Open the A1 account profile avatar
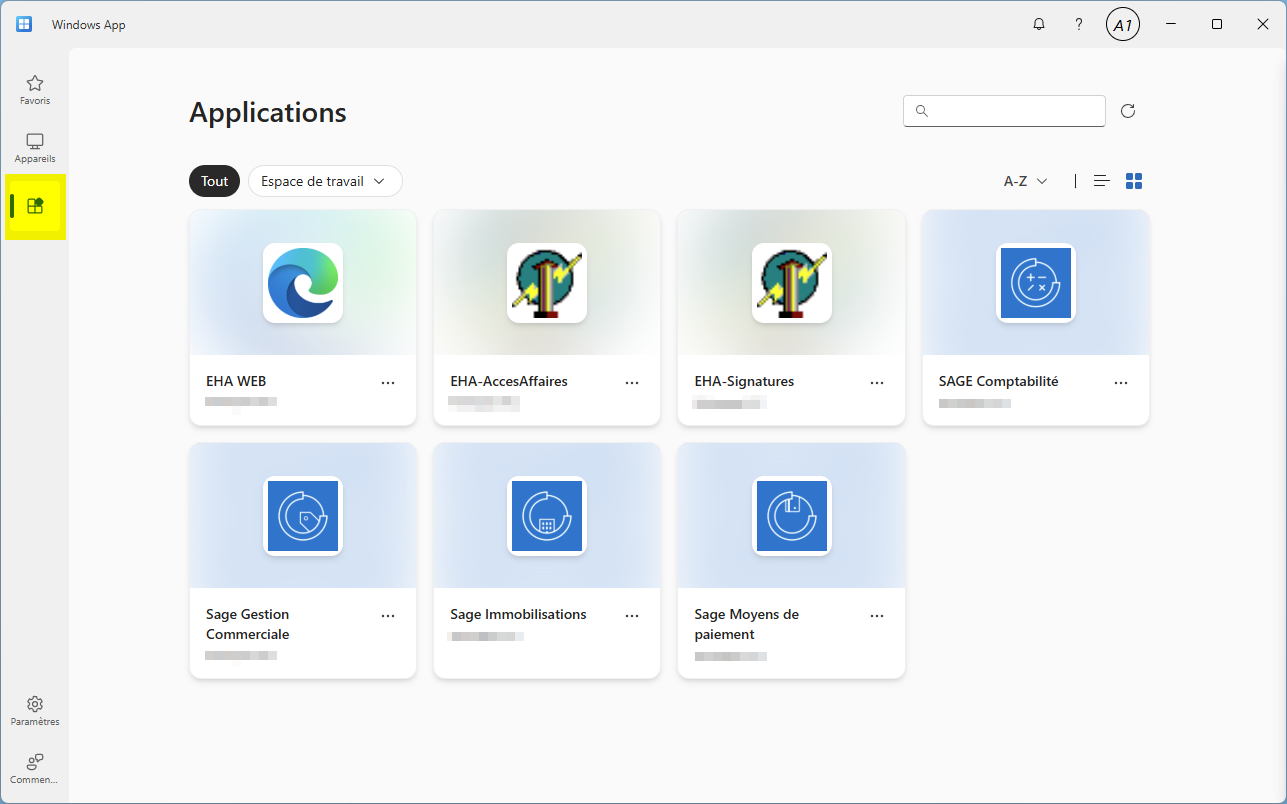This screenshot has height=804, width=1287. (x=1123, y=25)
